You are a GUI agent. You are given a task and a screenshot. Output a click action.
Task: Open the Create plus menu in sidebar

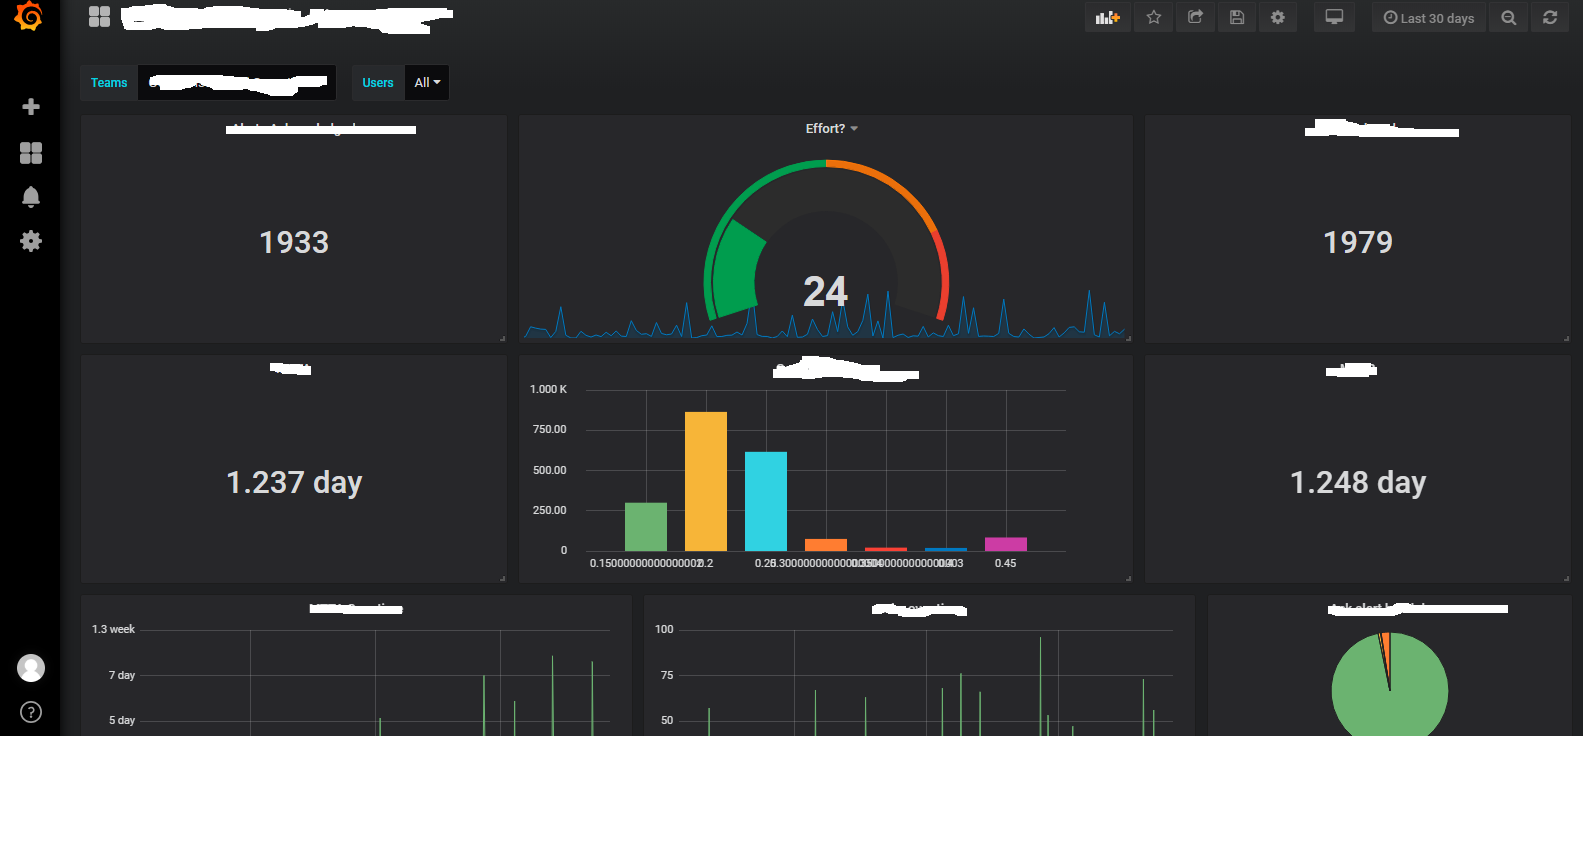(x=31, y=107)
